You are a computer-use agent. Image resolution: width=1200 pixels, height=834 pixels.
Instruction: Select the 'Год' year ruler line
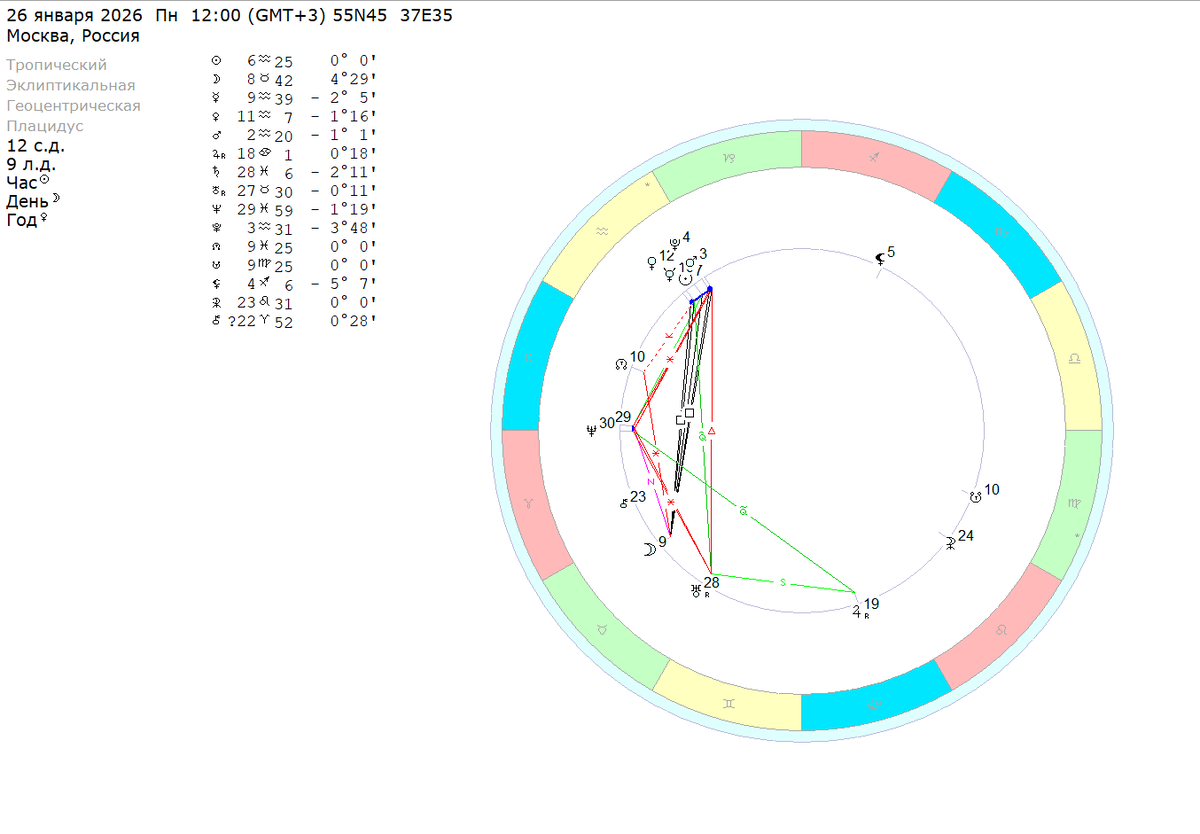tap(27, 219)
